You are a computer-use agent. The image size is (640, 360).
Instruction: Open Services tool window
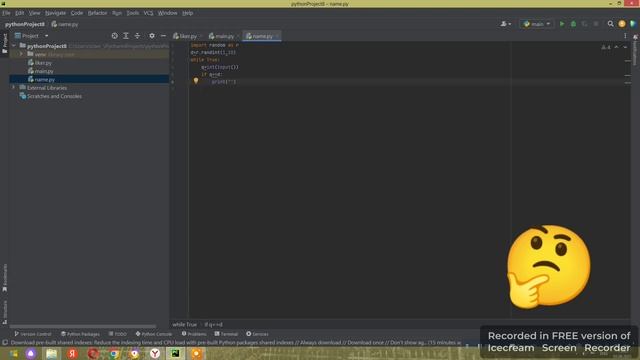257,334
